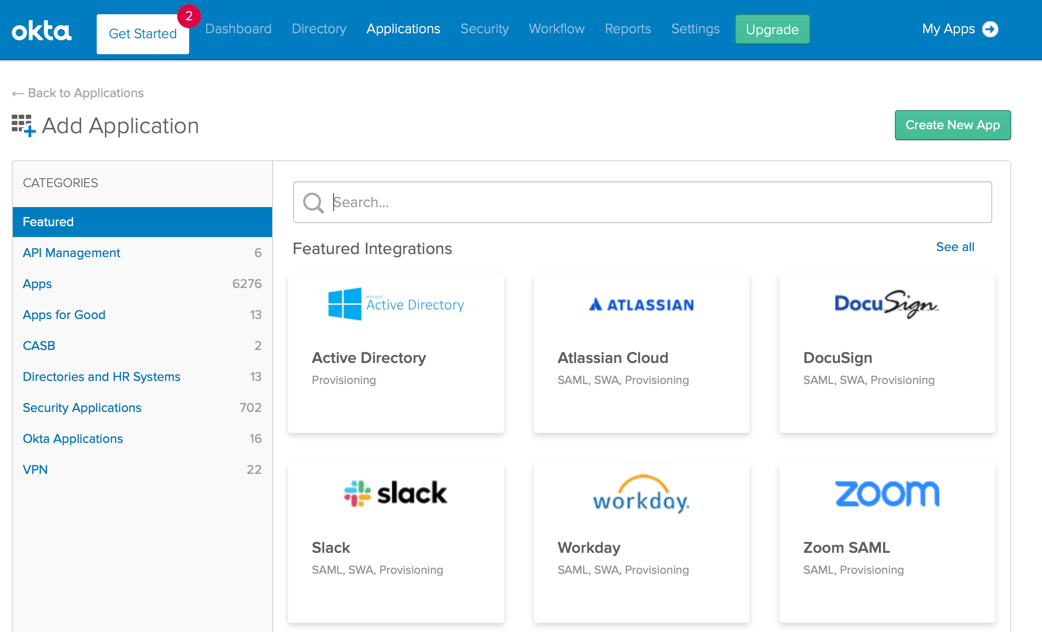This screenshot has height=632, width=1042.
Task: Select the Security Applications category
Action: 82,408
